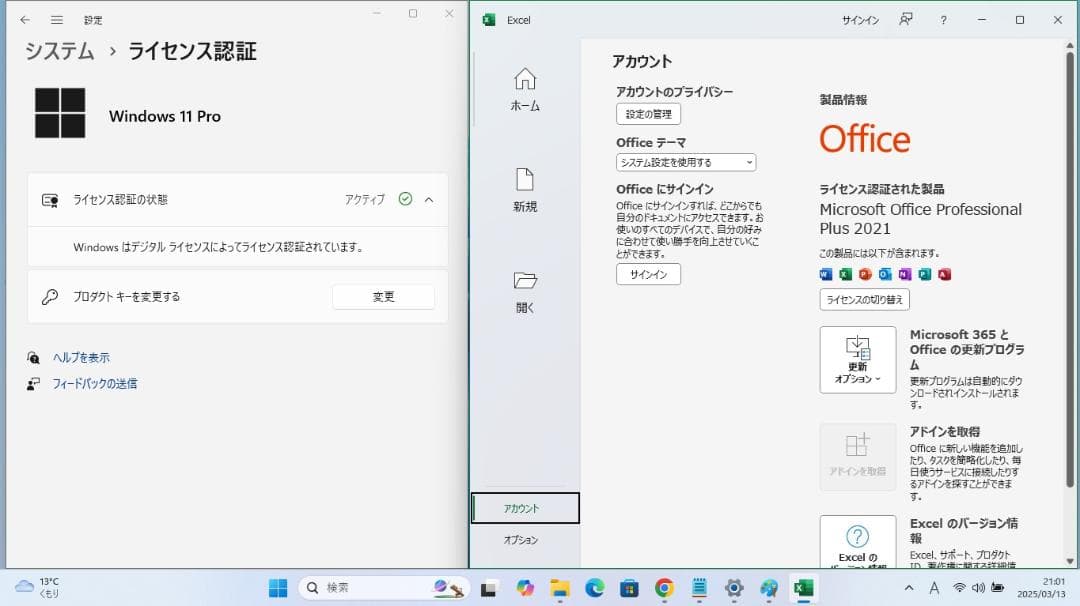Click the Access product icon
Screen dimensions: 1080x606
(x=944, y=274)
